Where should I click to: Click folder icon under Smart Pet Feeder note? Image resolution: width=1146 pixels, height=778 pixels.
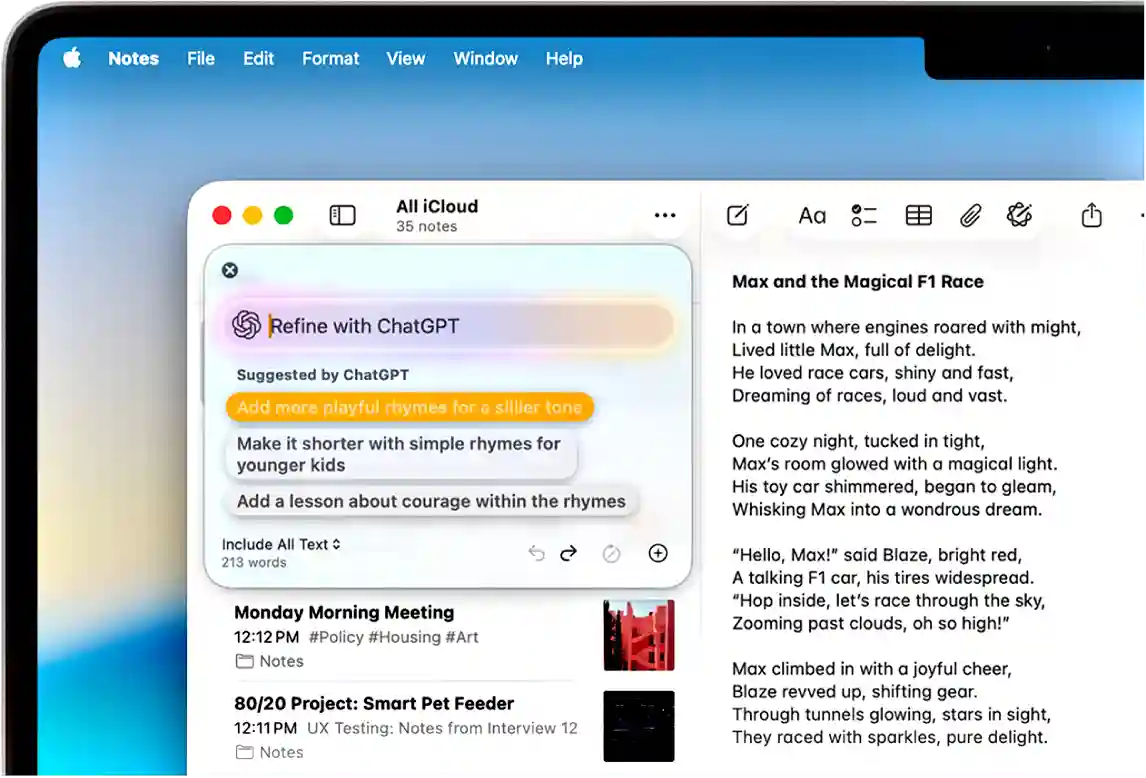click(245, 752)
